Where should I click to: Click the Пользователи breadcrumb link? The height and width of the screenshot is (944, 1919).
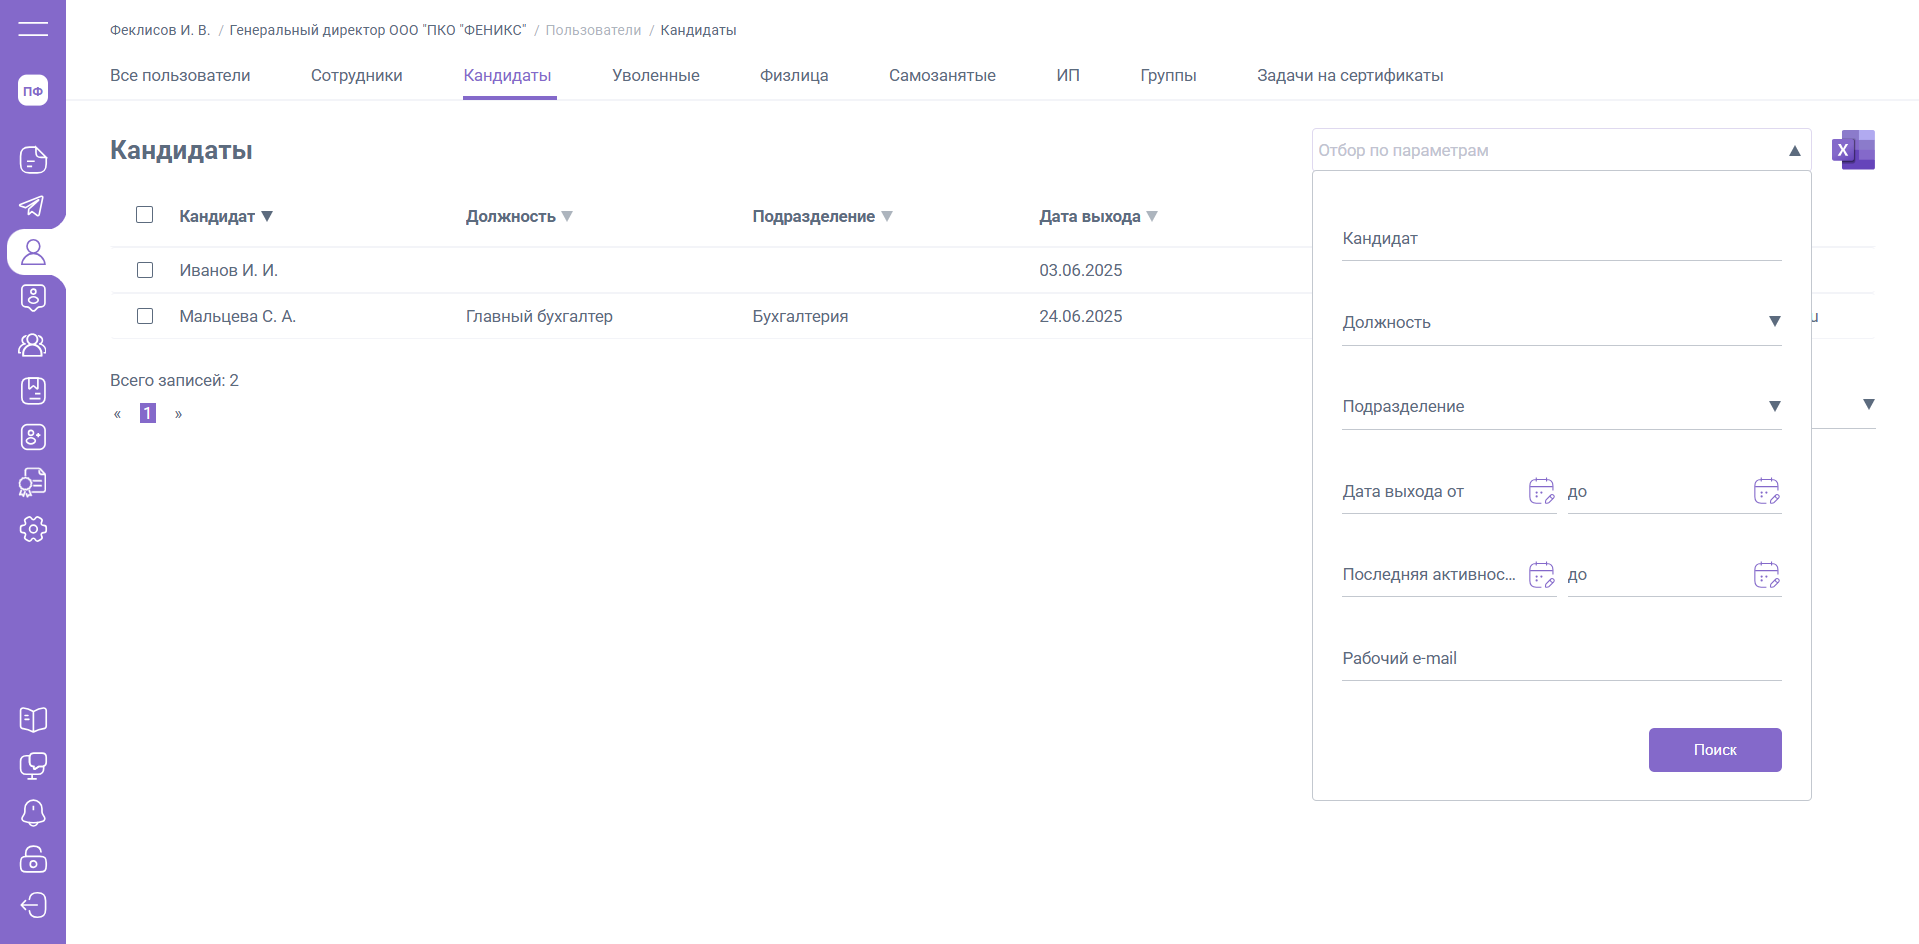coord(593,31)
